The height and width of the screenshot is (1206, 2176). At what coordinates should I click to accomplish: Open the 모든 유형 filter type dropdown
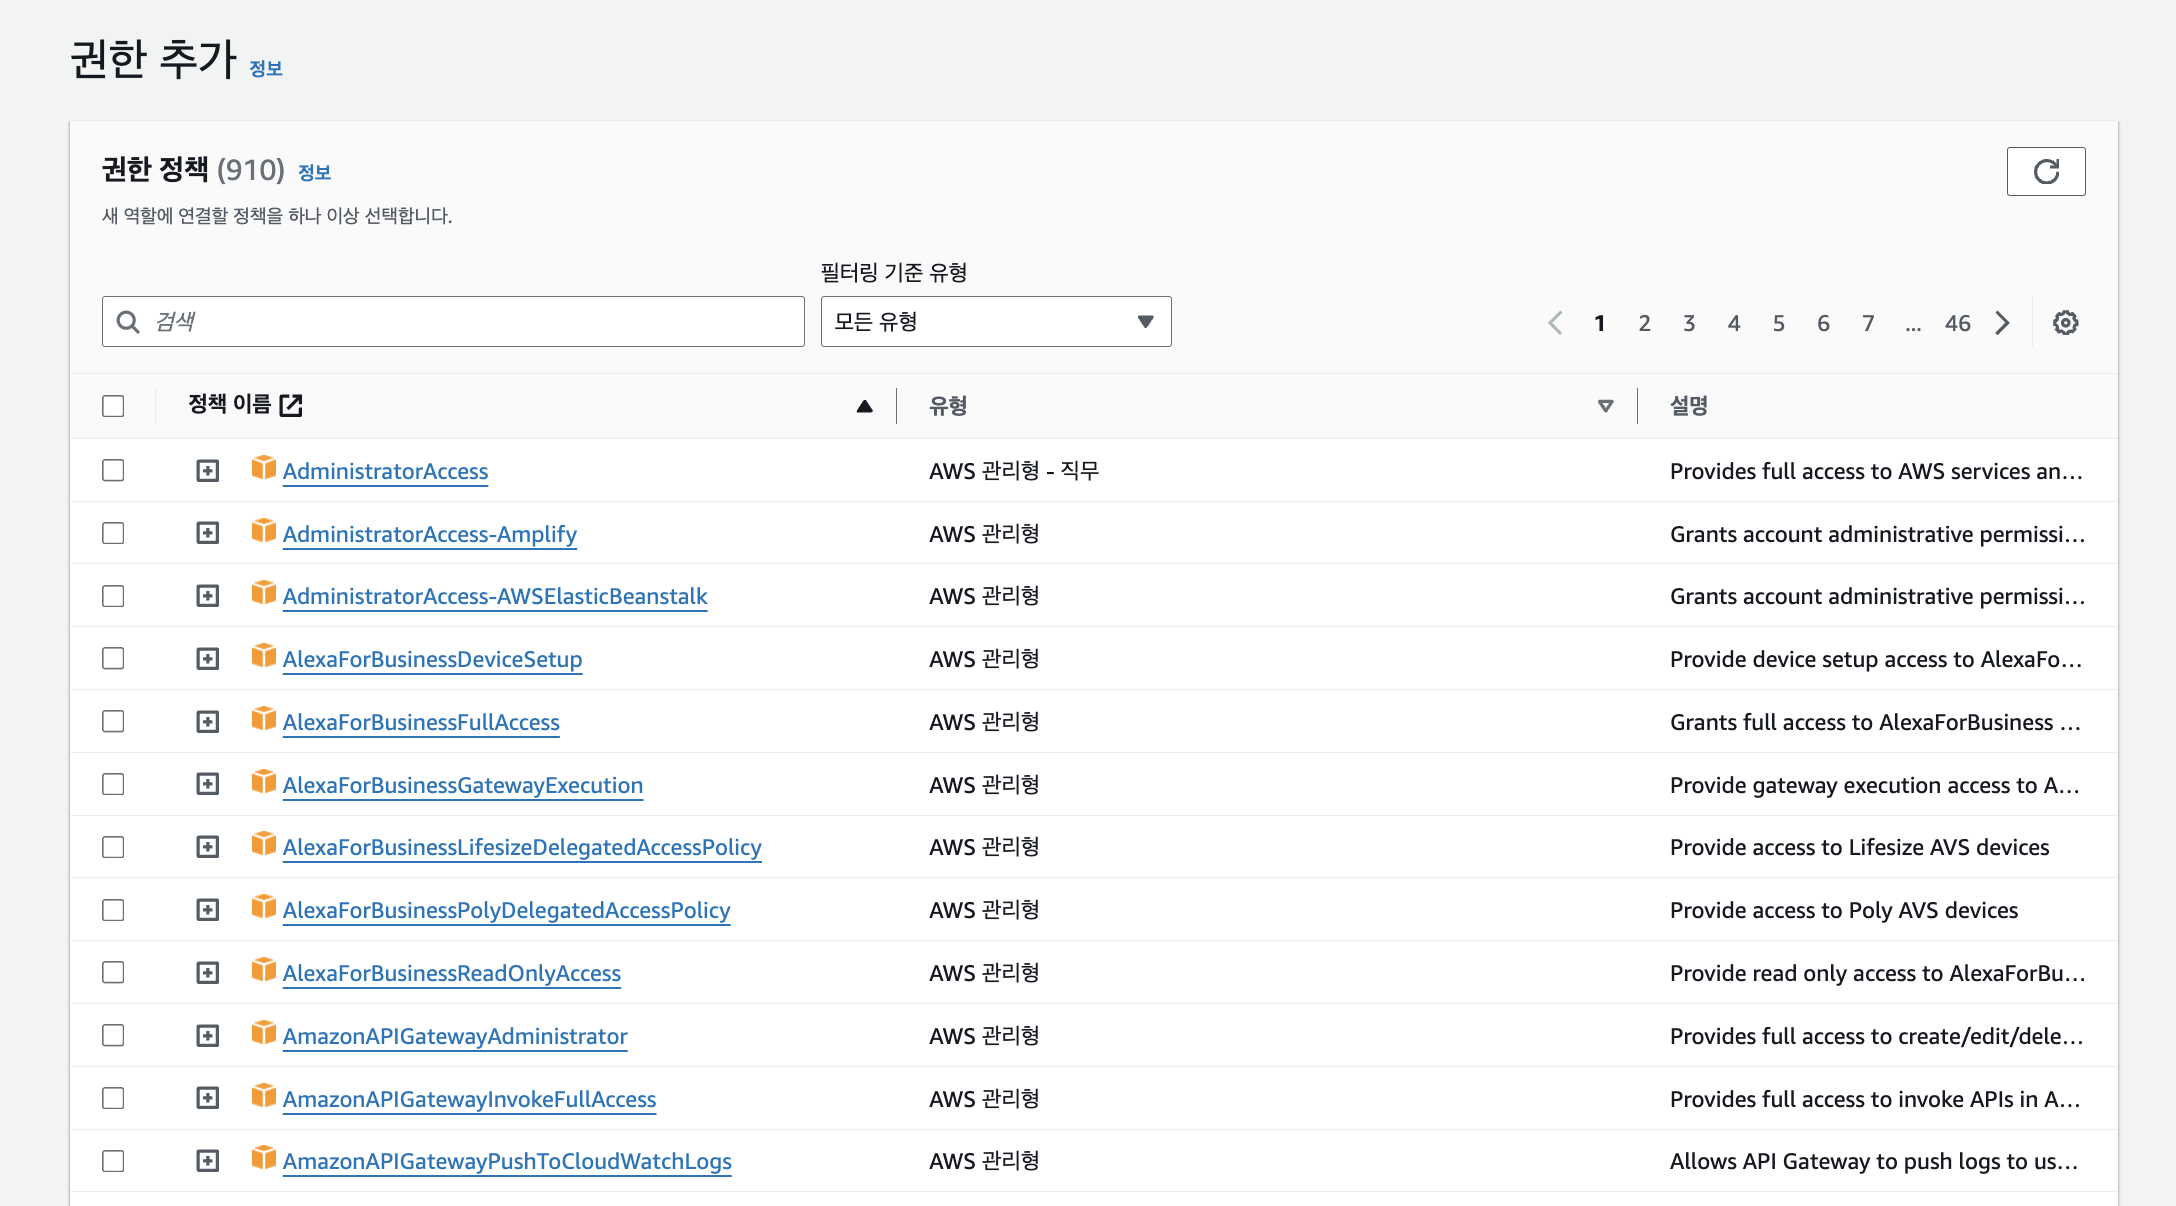click(x=996, y=322)
